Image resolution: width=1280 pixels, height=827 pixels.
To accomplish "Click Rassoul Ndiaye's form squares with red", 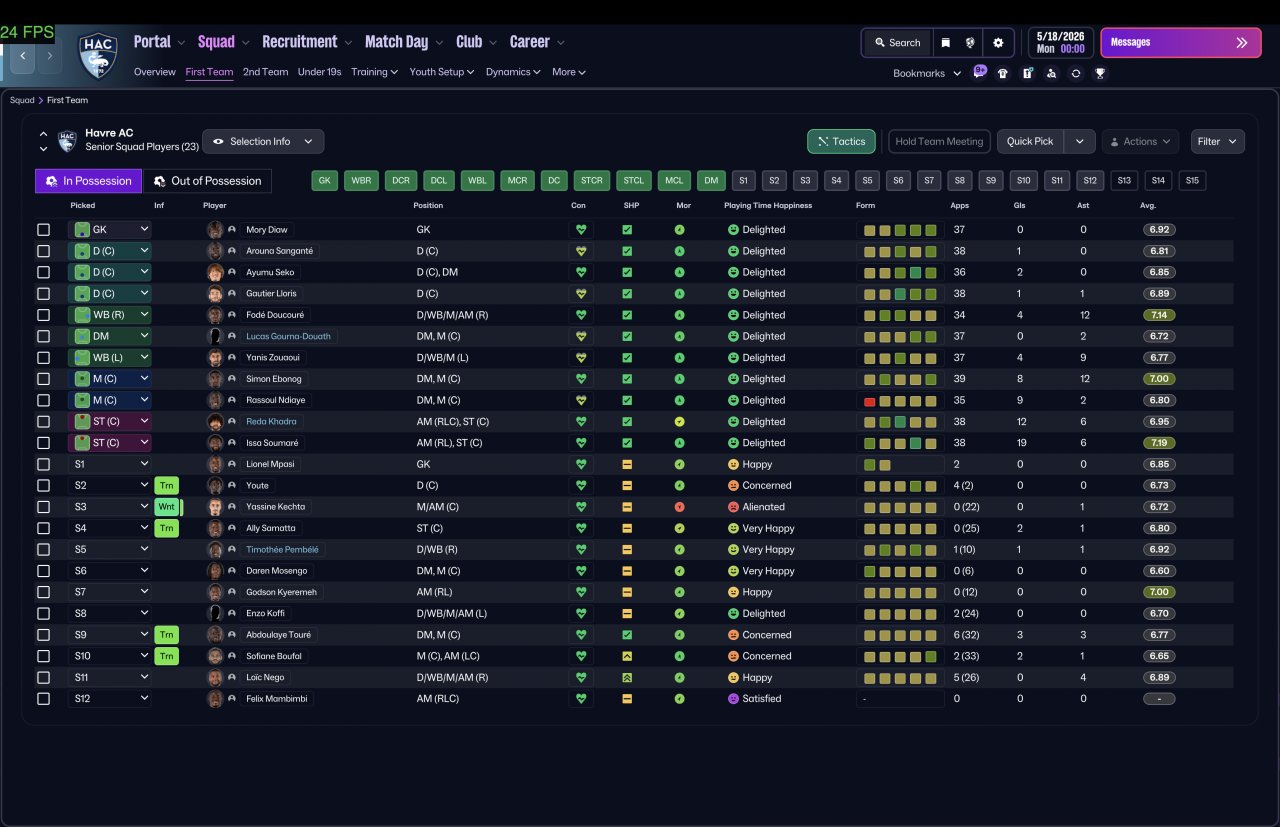I will tap(900, 400).
